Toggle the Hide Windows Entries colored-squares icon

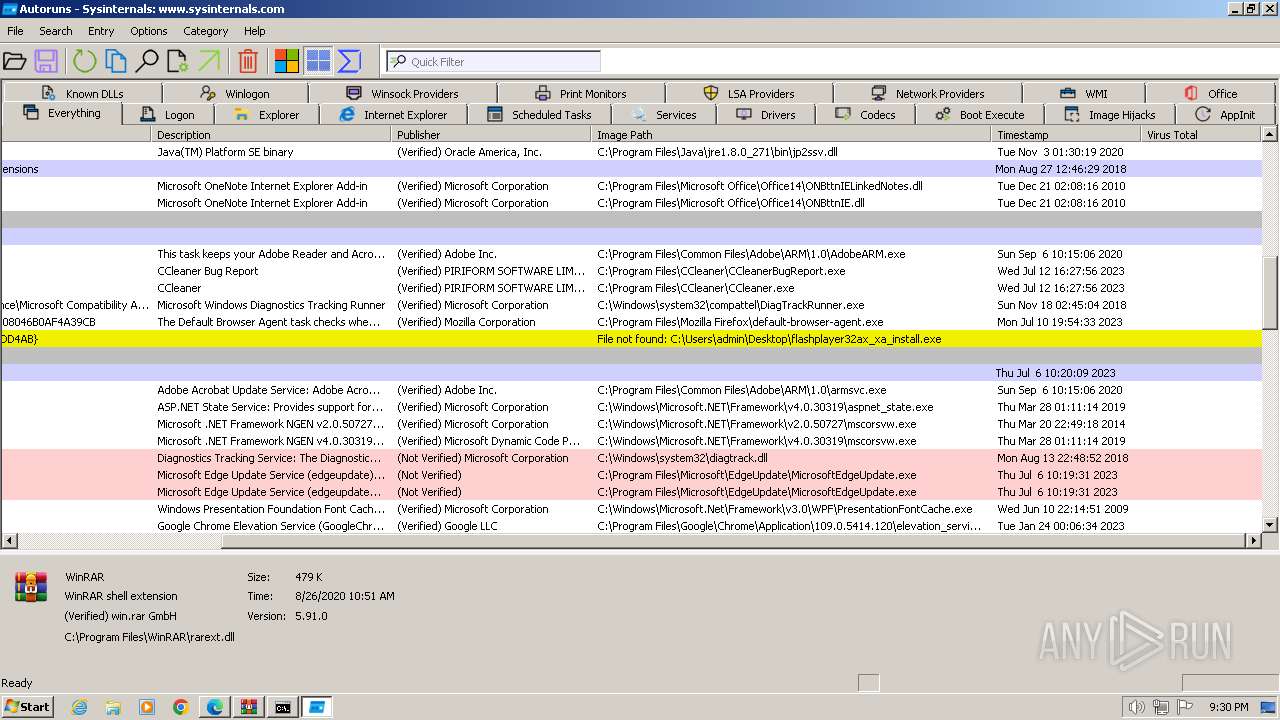pos(287,61)
